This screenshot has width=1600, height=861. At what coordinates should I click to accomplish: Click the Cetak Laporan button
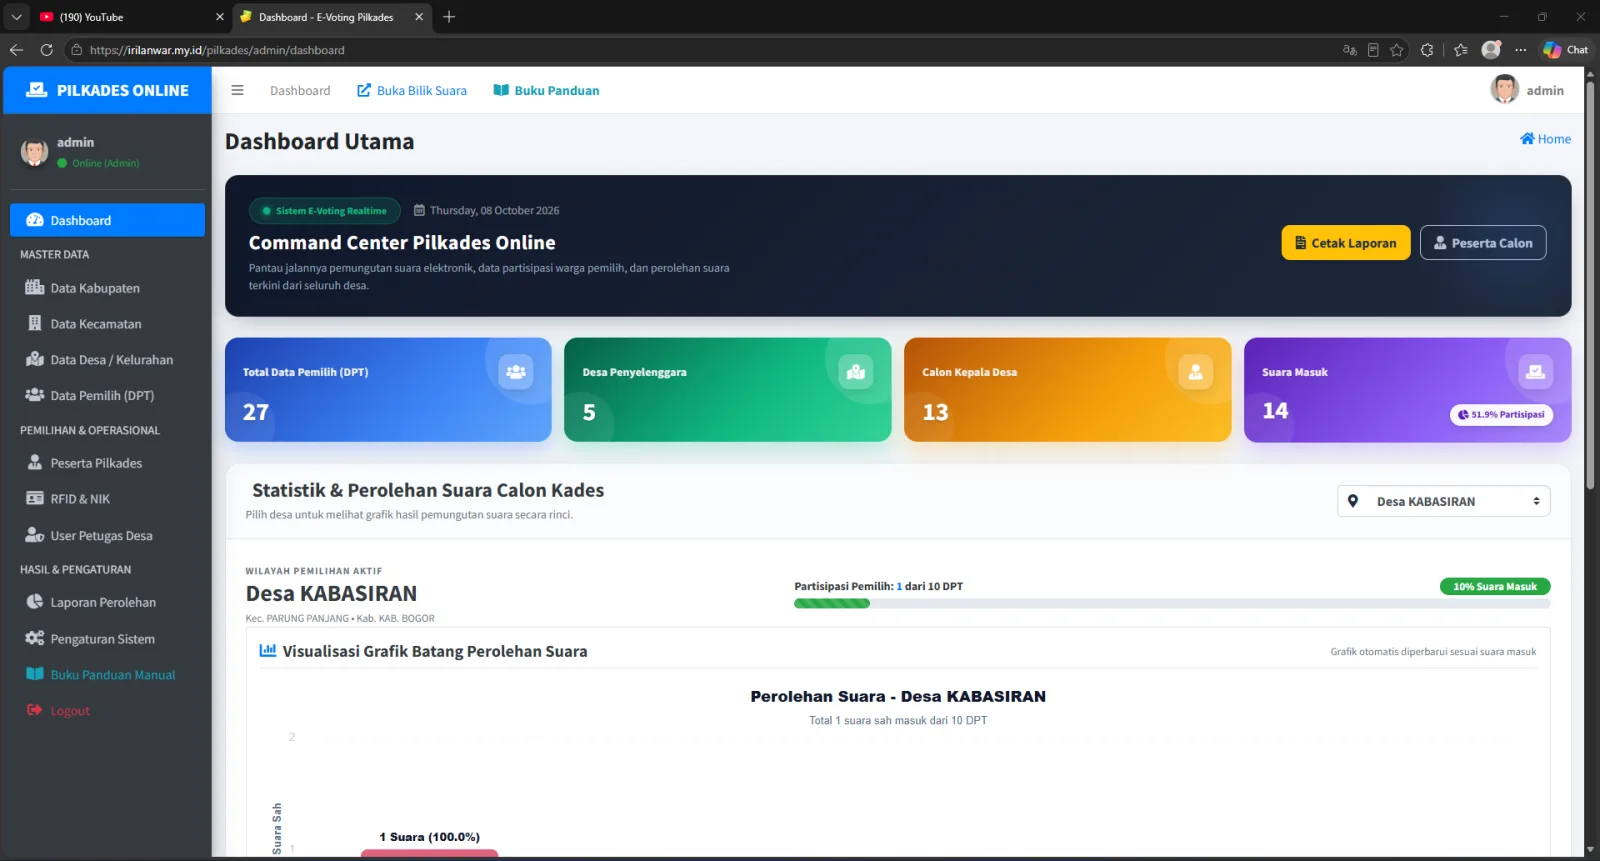tap(1346, 243)
